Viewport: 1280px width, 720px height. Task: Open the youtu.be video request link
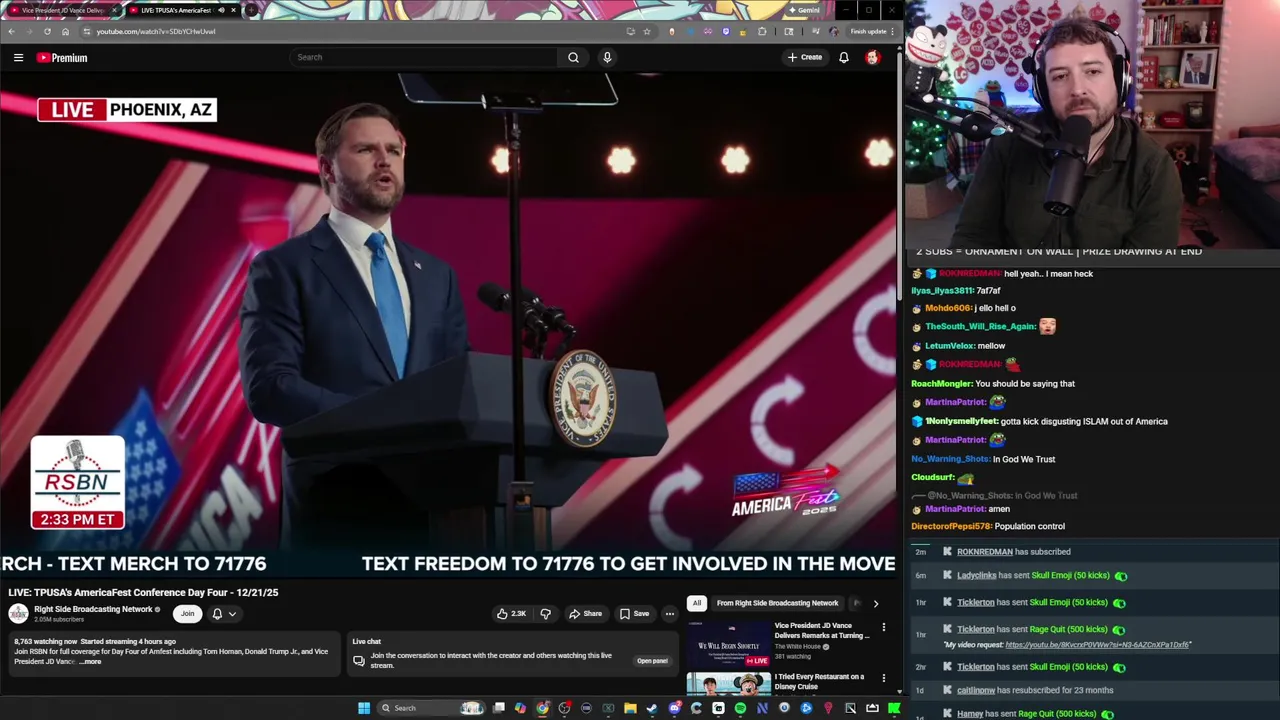(1098, 645)
